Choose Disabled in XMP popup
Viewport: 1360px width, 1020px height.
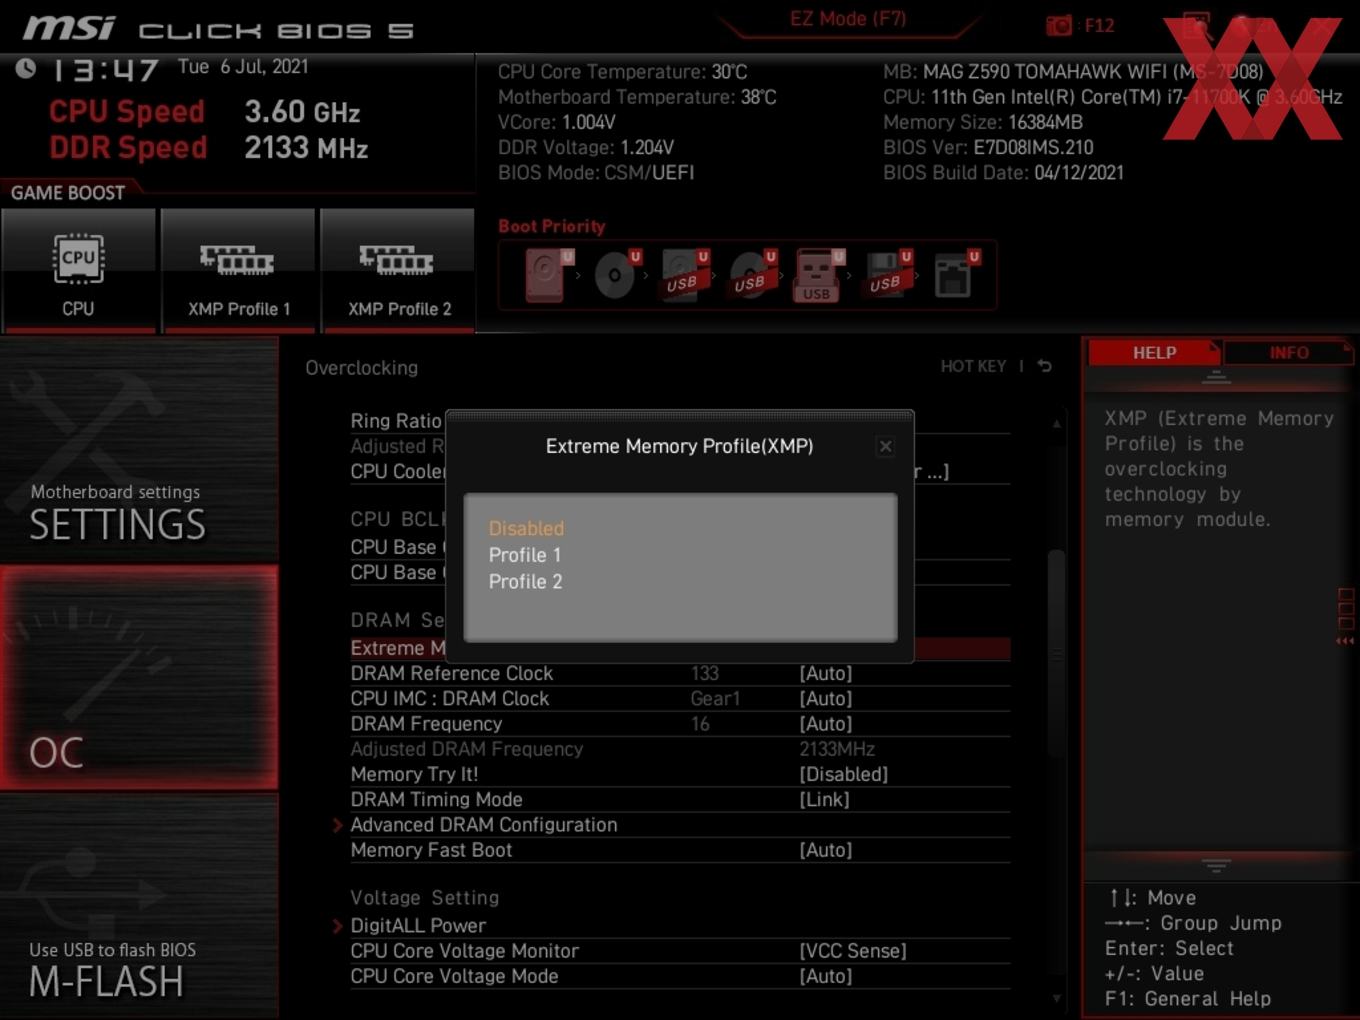pos(526,528)
